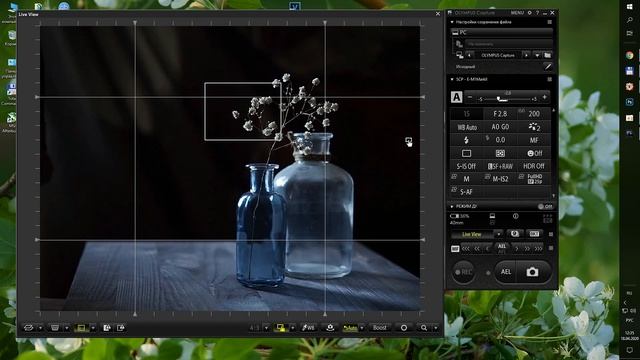640x360 pixels.
Task: Select ISO value 200
Action: point(534,114)
